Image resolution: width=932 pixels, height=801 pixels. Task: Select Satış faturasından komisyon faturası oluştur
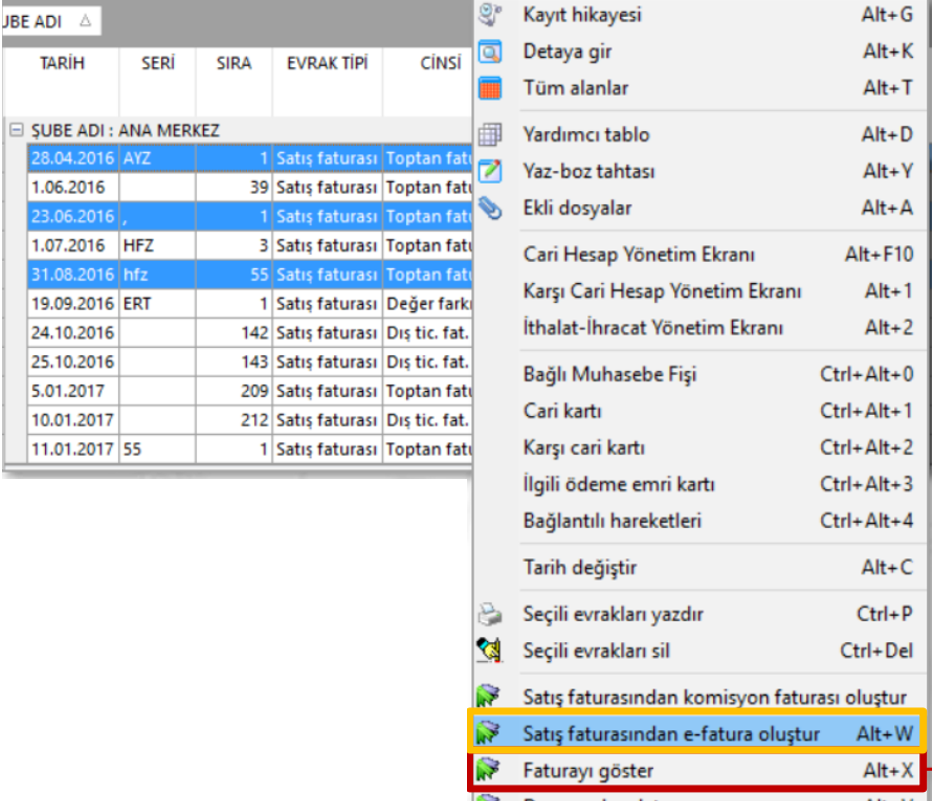[x=714, y=697]
